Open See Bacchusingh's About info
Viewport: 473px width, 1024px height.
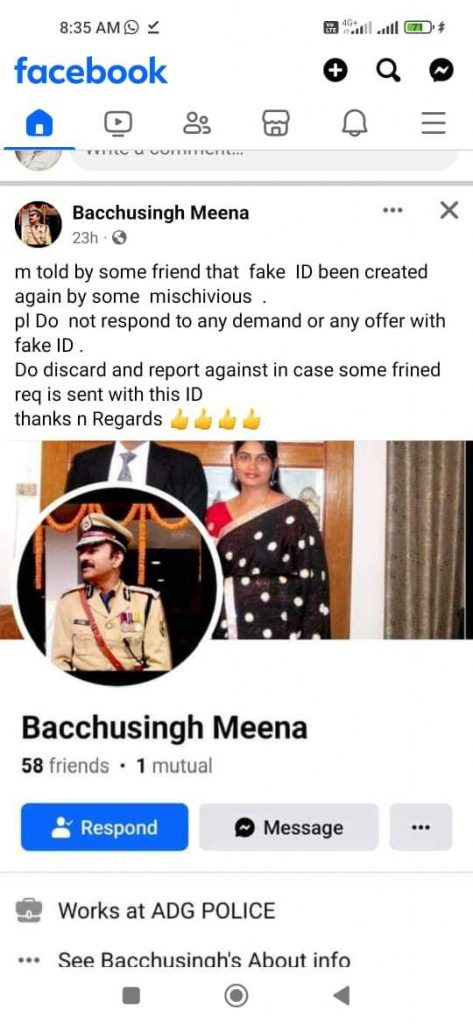click(x=204, y=960)
